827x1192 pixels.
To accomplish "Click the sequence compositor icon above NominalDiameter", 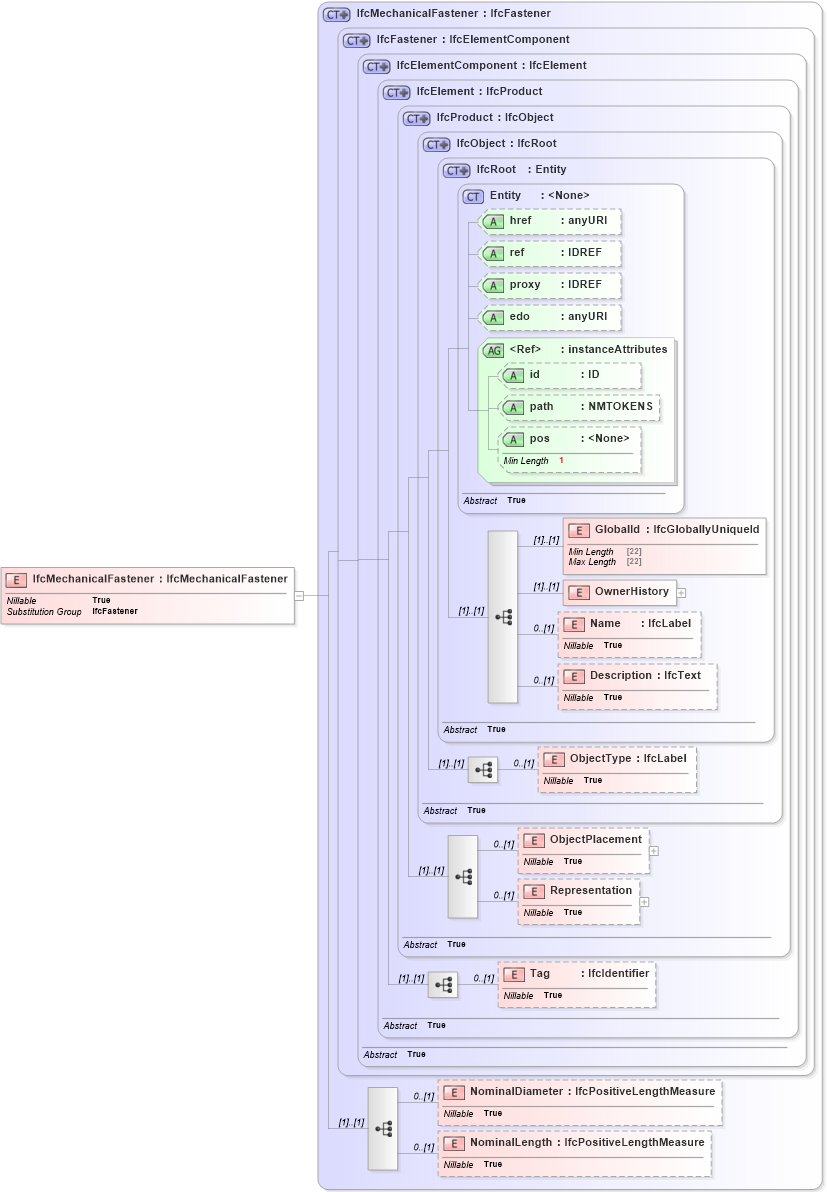I will pos(384,1127).
